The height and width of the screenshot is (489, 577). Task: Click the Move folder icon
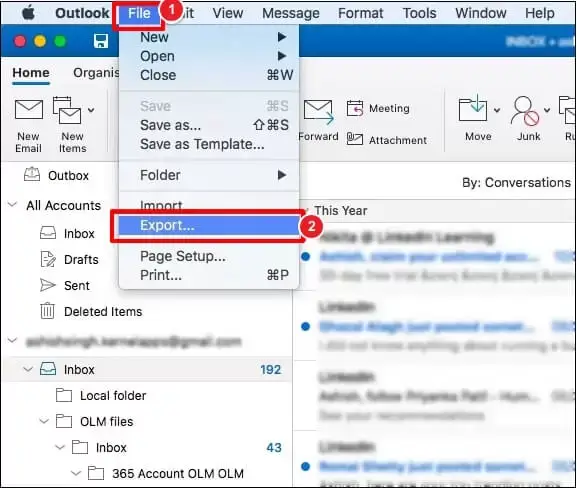[x=473, y=108]
